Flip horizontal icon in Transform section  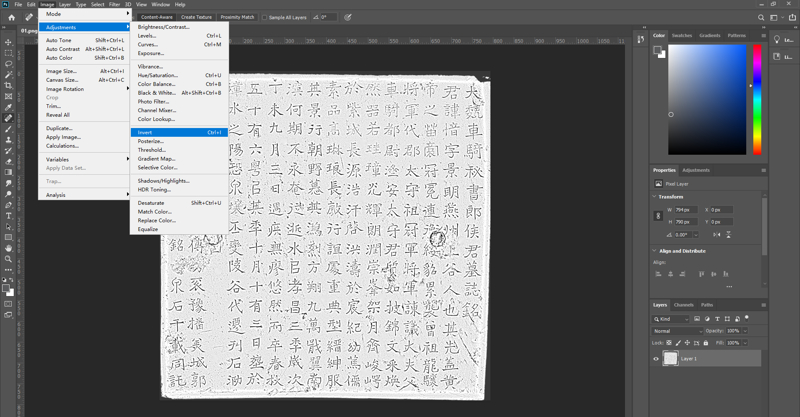pyautogui.click(x=716, y=235)
